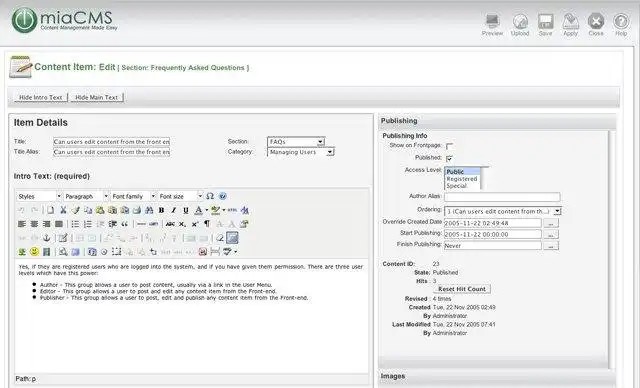Click the Hide Intro Text button

tap(40, 98)
